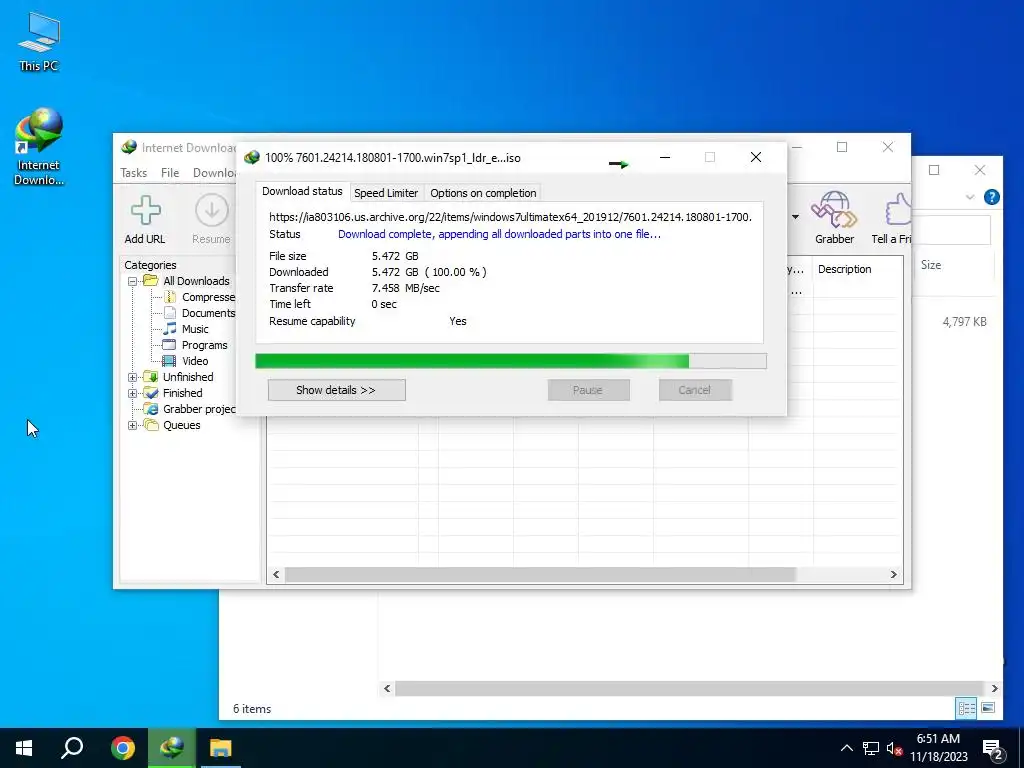
Task: Collapse the All Downloads tree node
Action: [133, 281]
